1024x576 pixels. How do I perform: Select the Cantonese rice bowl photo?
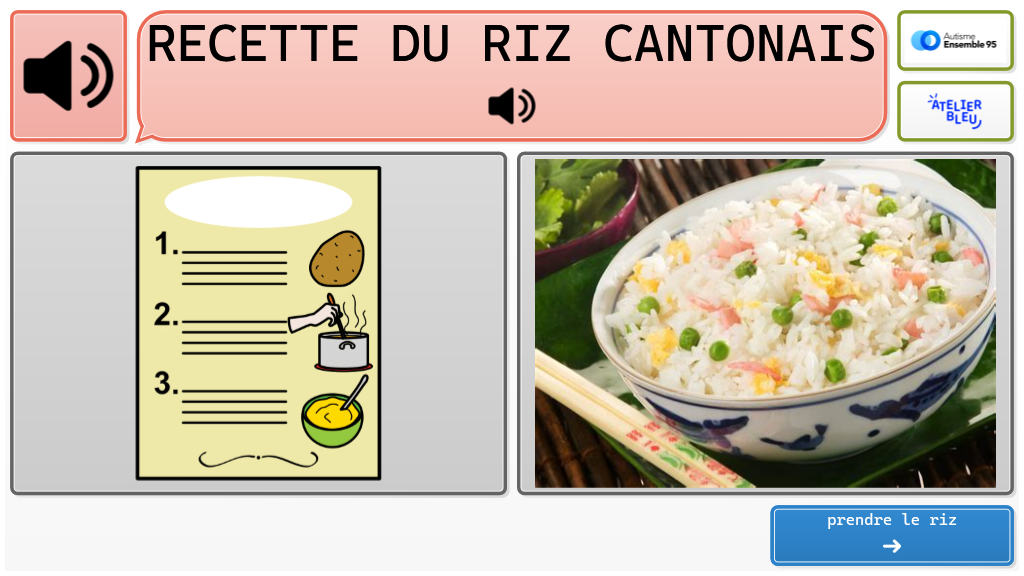coord(765,323)
